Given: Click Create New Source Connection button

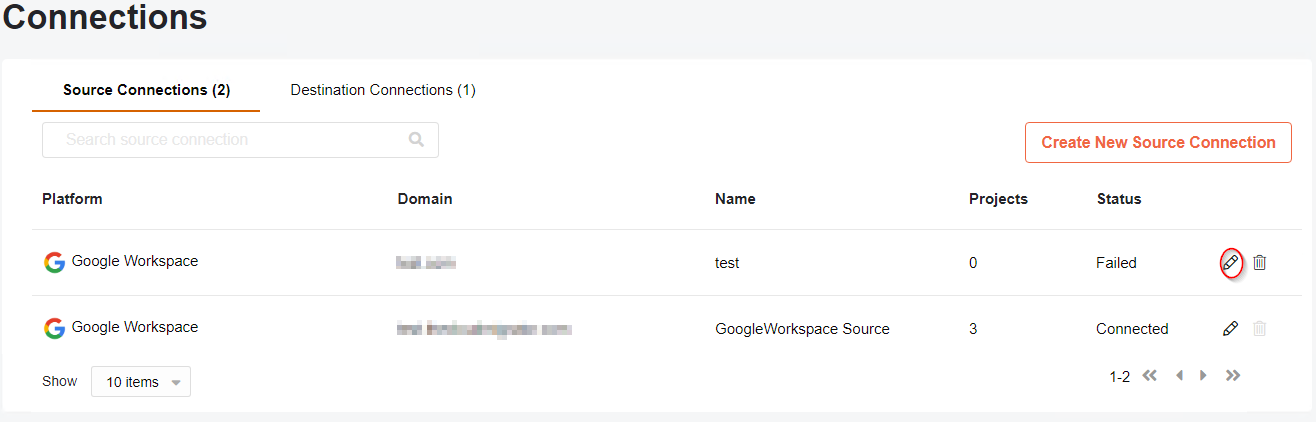Looking at the screenshot, I should 1158,142.
